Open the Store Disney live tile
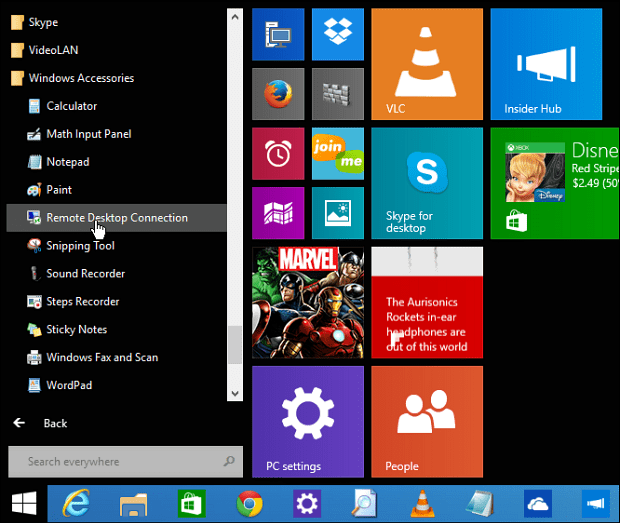Image resolution: width=620 pixels, height=523 pixels. coord(555,183)
